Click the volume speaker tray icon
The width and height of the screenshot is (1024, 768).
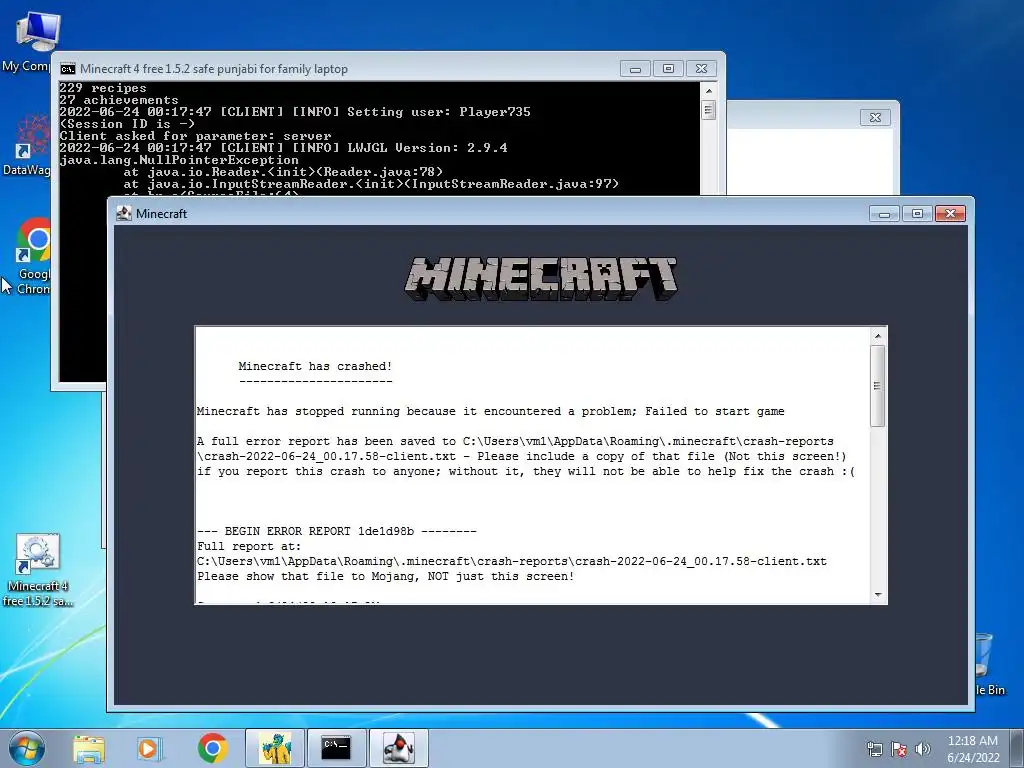pos(923,749)
